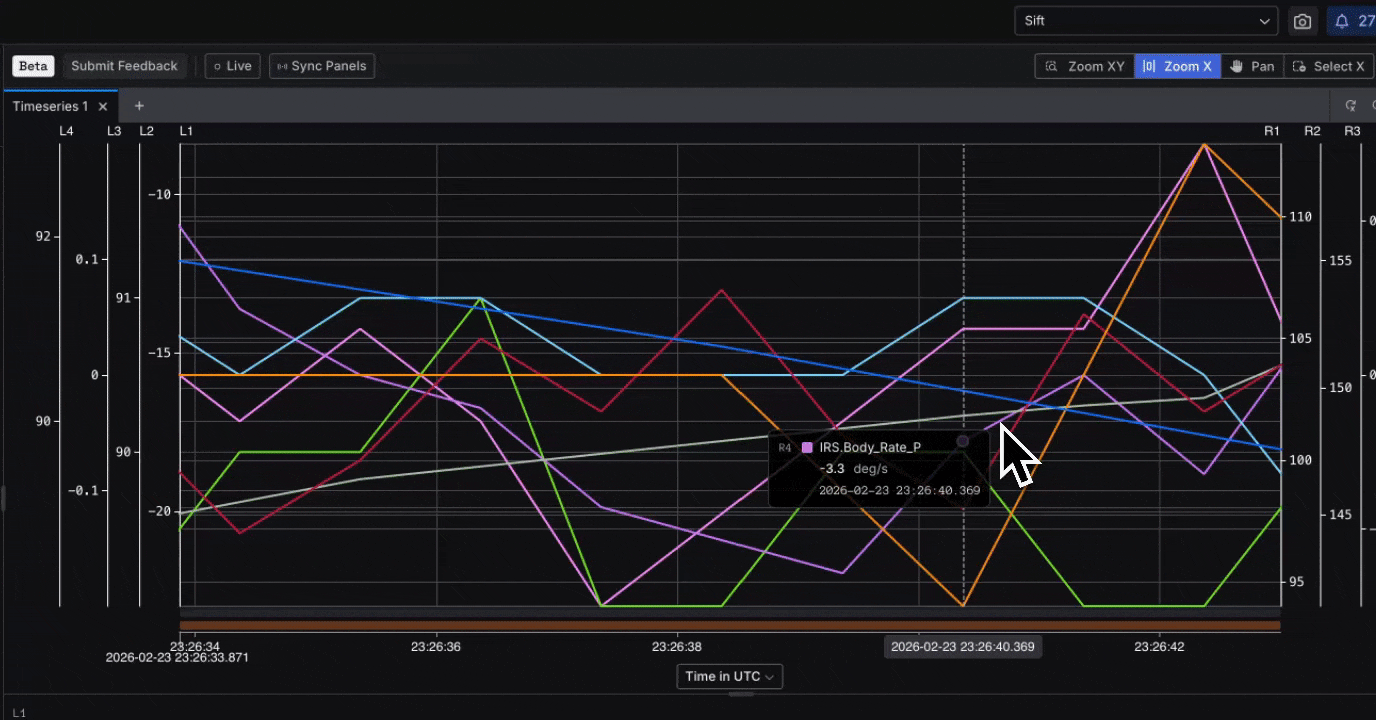Click Submit Feedback
Screen dimensions: 1376x720
click(124, 66)
